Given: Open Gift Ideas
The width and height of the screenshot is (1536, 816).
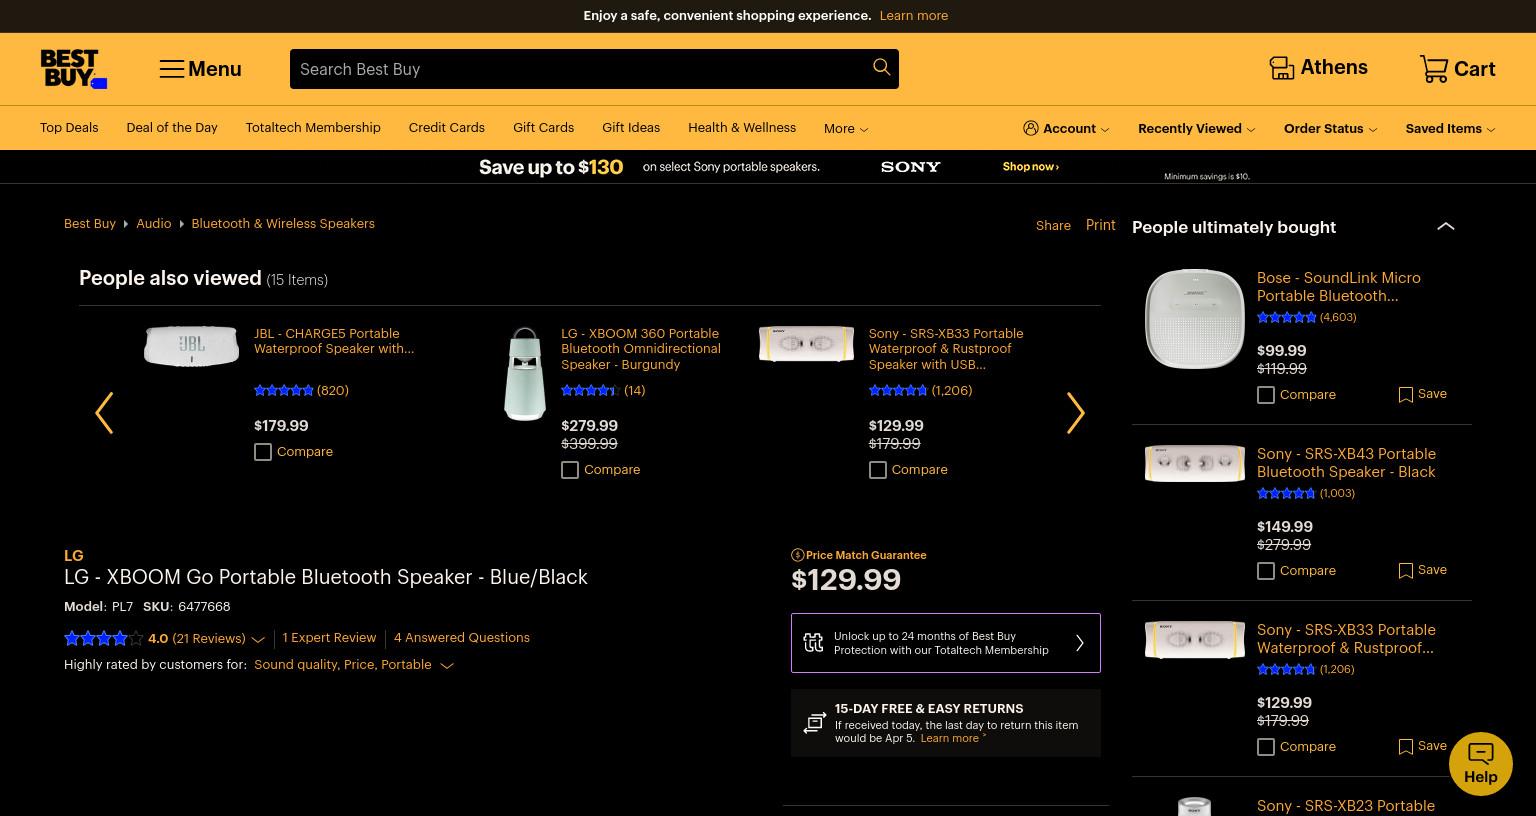Looking at the screenshot, I should [631, 127].
